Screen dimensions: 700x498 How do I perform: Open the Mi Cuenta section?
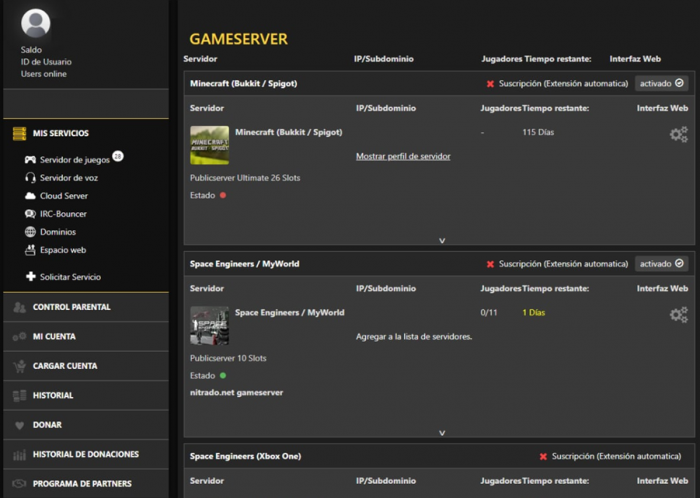(x=86, y=336)
